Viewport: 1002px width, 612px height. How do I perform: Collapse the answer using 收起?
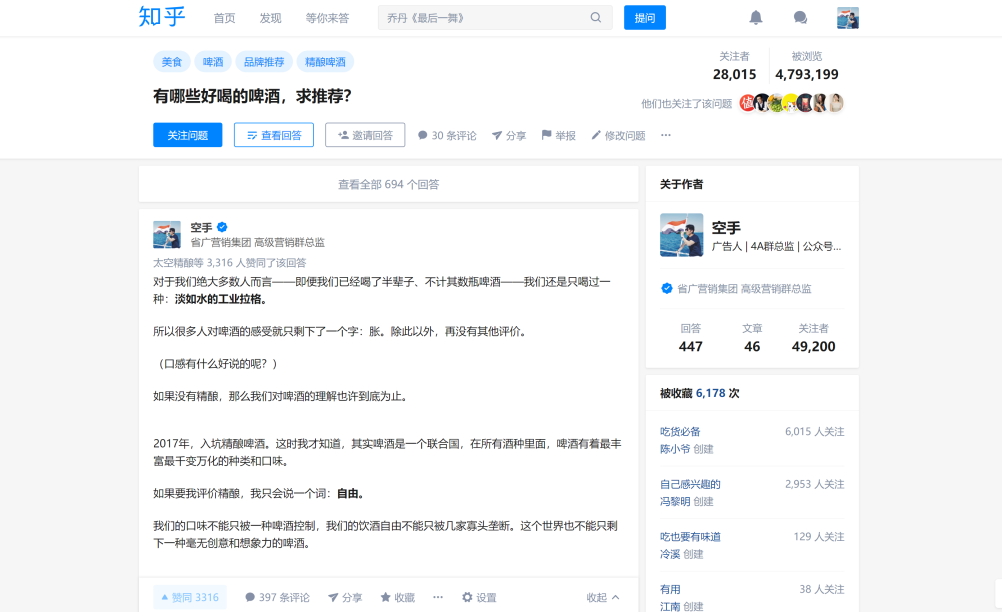pyautogui.click(x=603, y=597)
